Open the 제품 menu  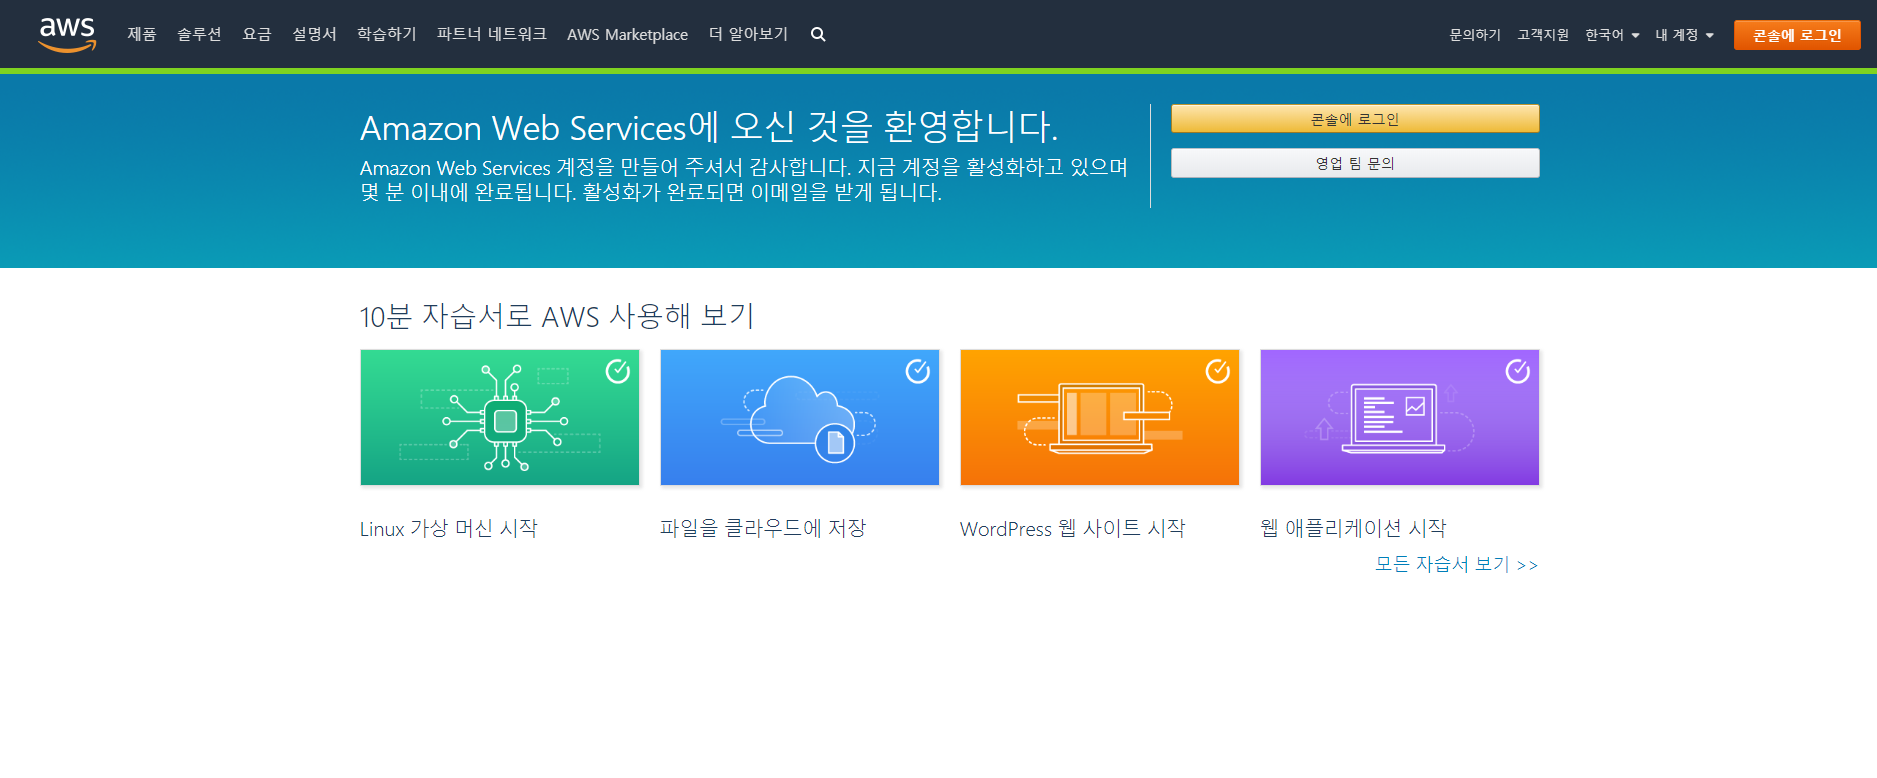point(142,34)
